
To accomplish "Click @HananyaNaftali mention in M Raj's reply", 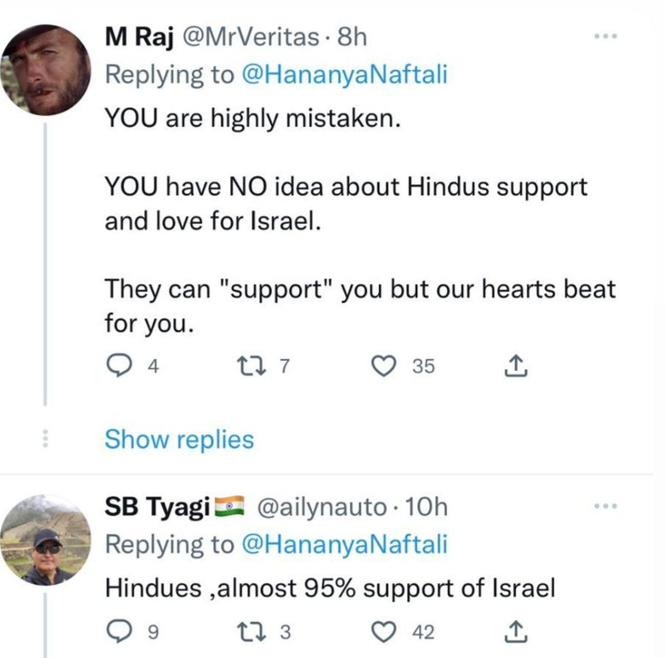I will coord(346,75).
